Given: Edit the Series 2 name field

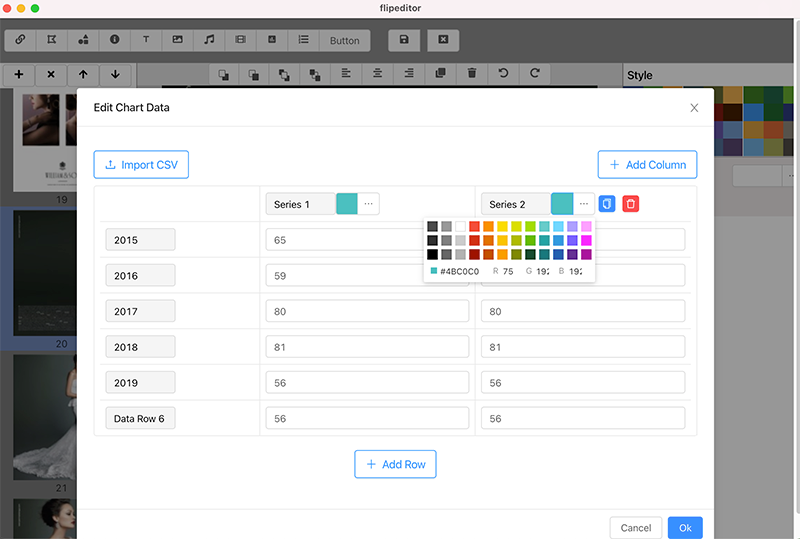Looking at the screenshot, I should pyautogui.click(x=516, y=204).
